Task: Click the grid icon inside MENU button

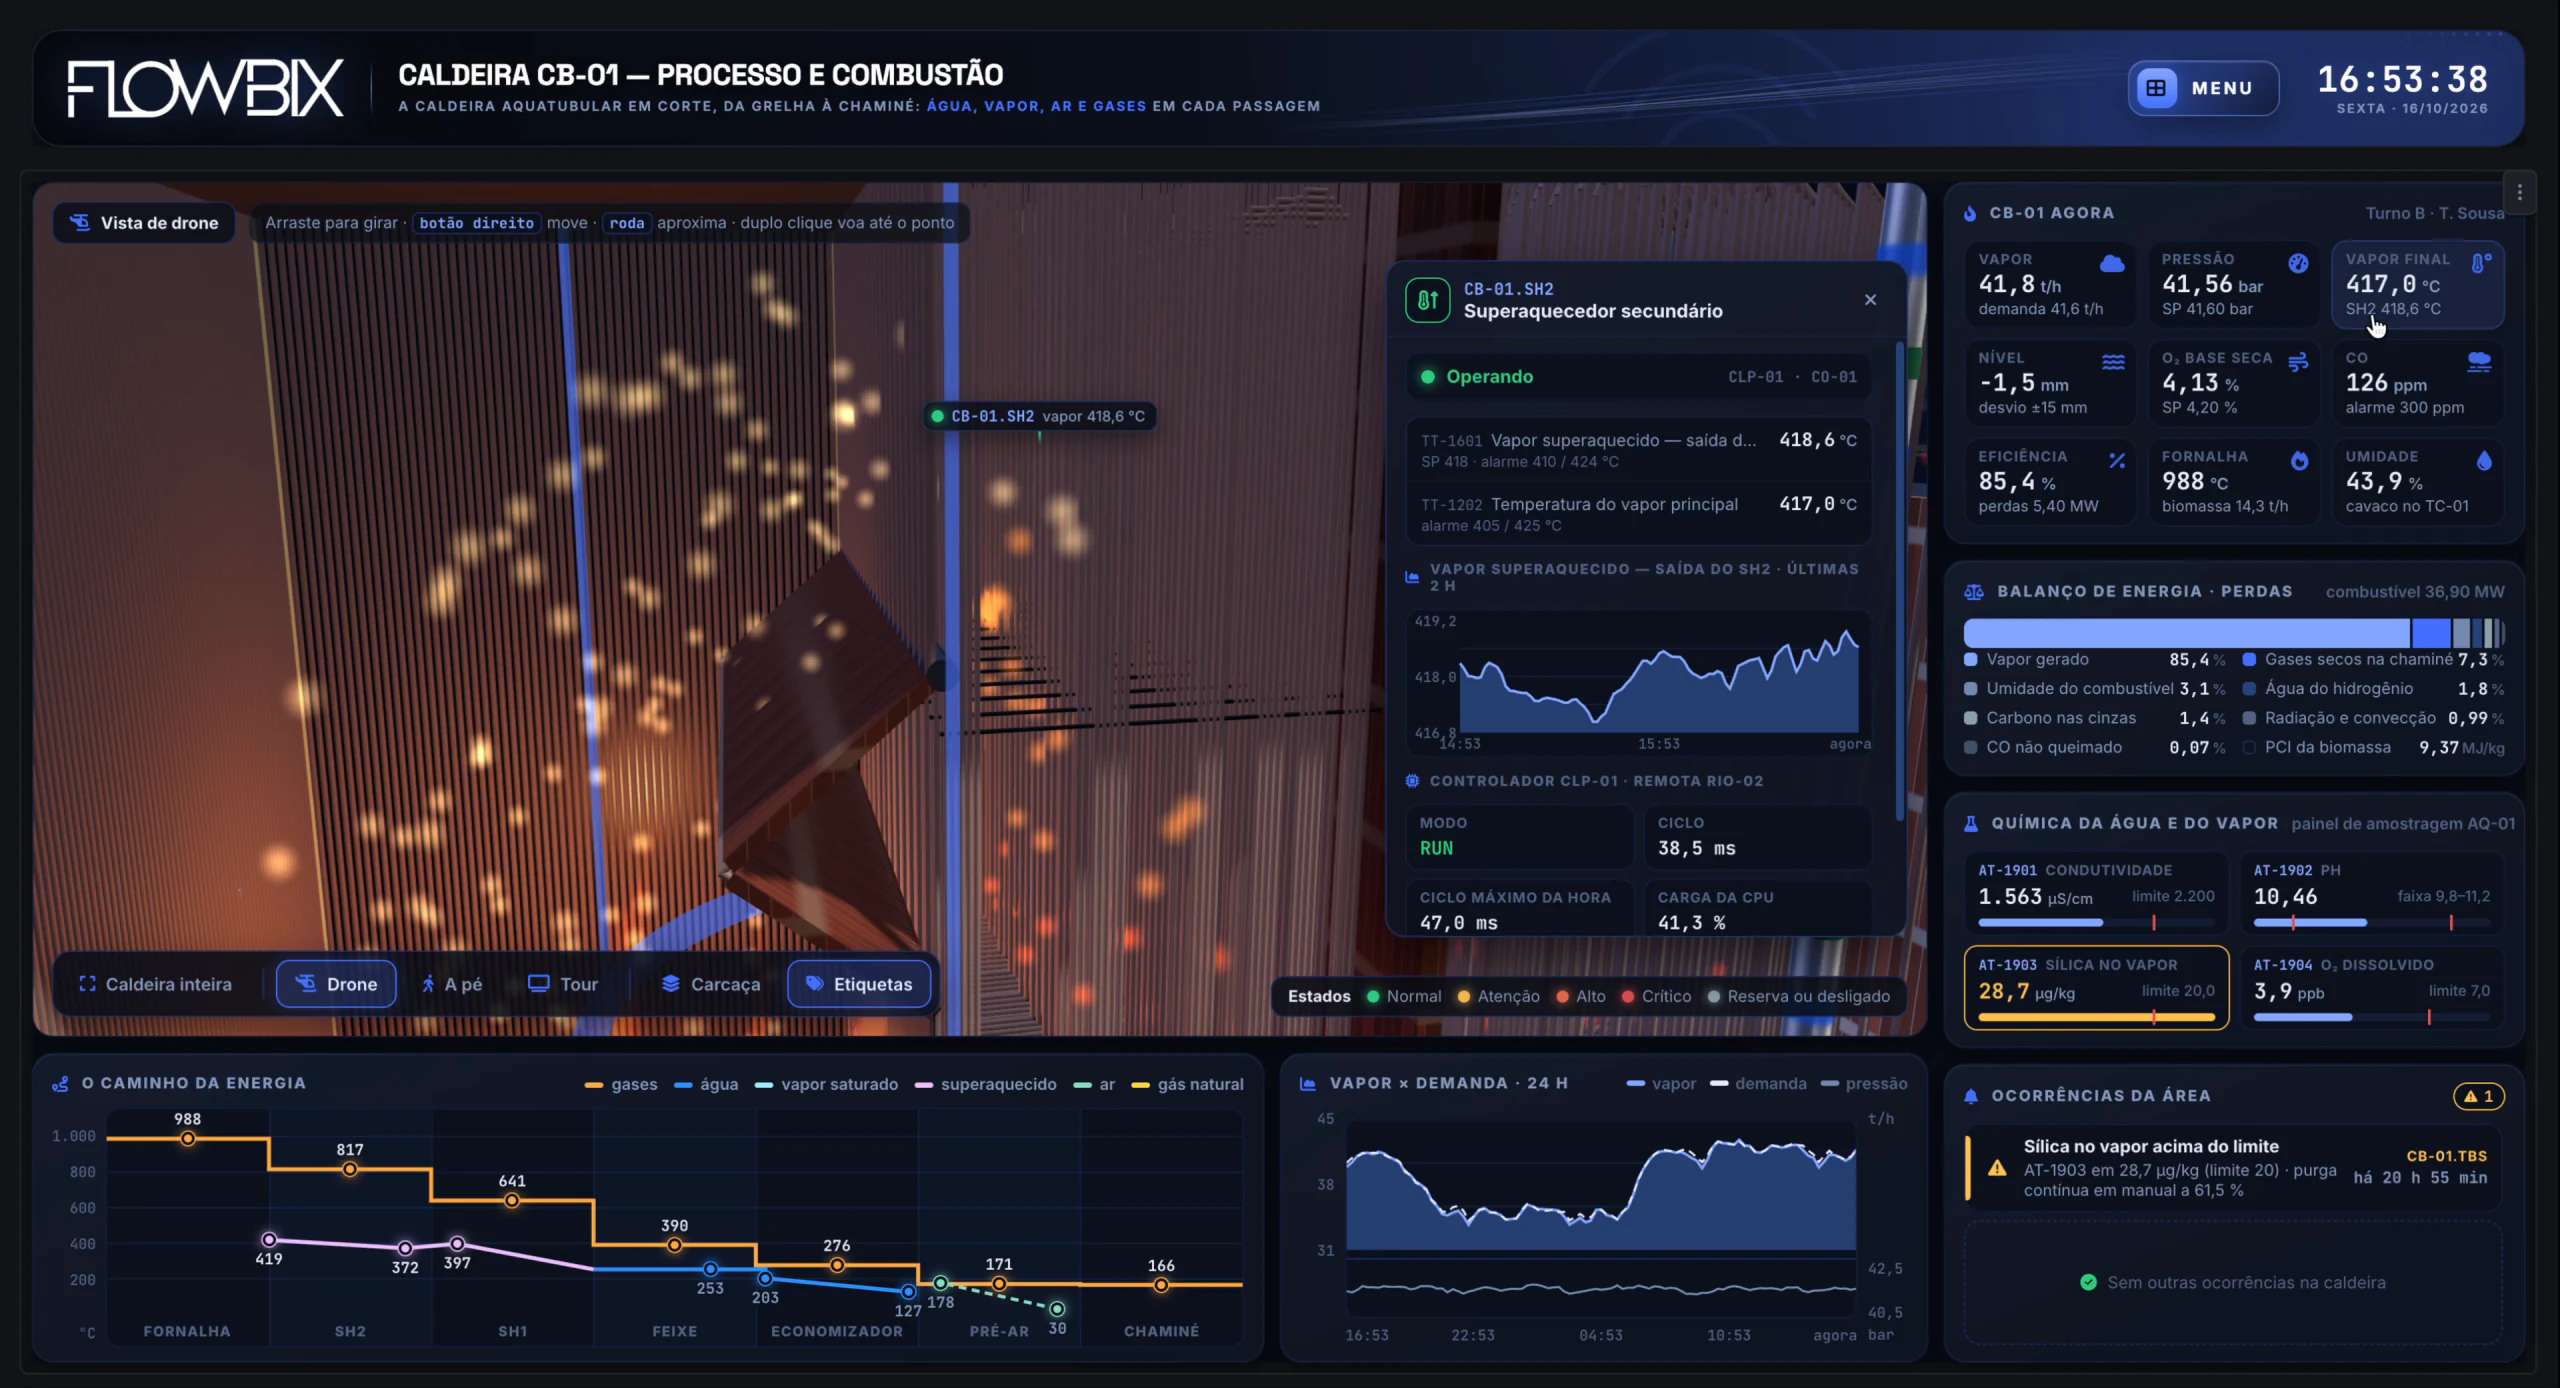Action: pyautogui.click(x=2156, y=88)
